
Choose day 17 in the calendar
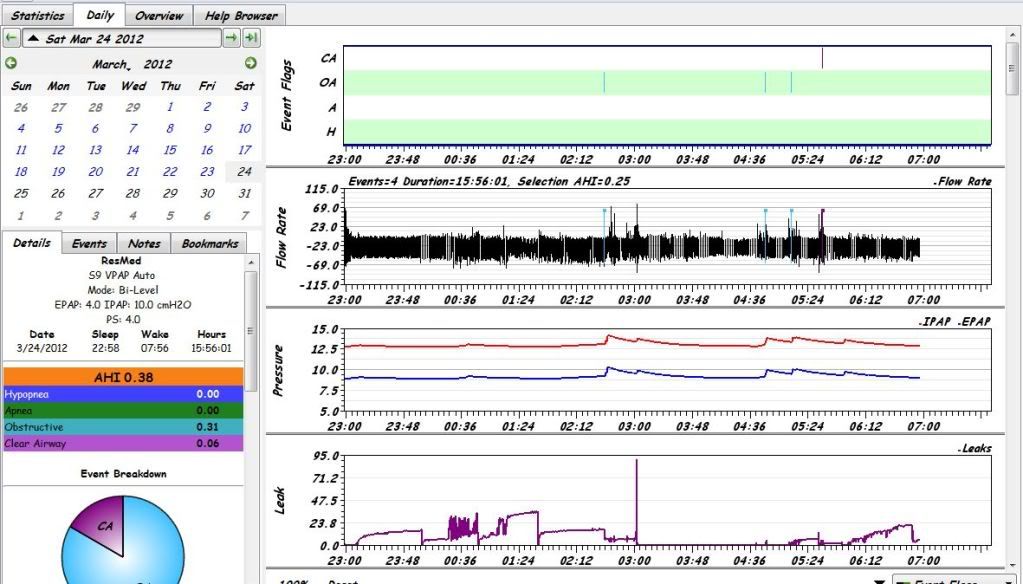coord(245,150)
